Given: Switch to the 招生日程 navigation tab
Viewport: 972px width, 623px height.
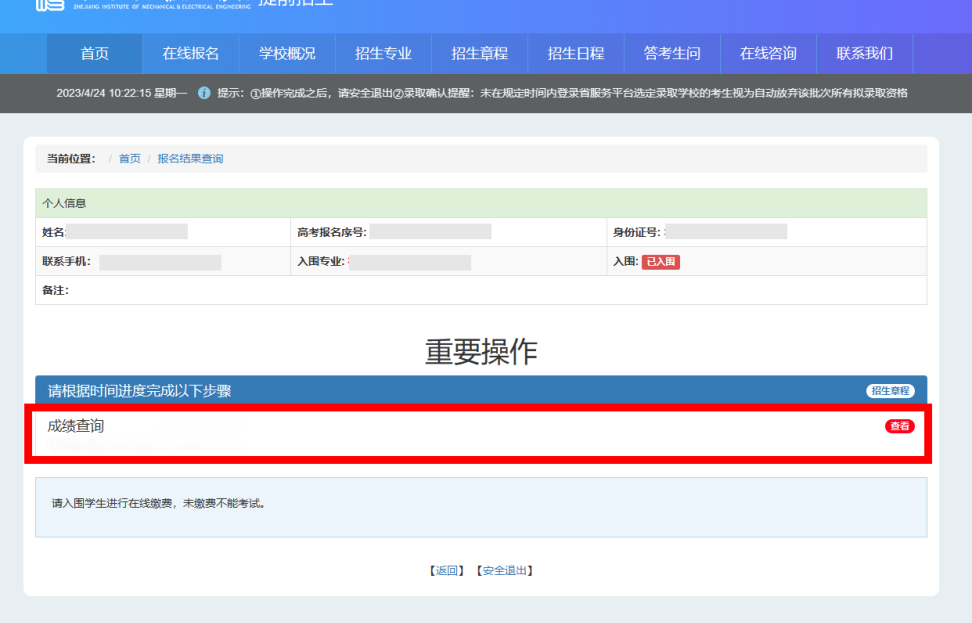Looking at the screenshot, I should click(x=575, y=54).
